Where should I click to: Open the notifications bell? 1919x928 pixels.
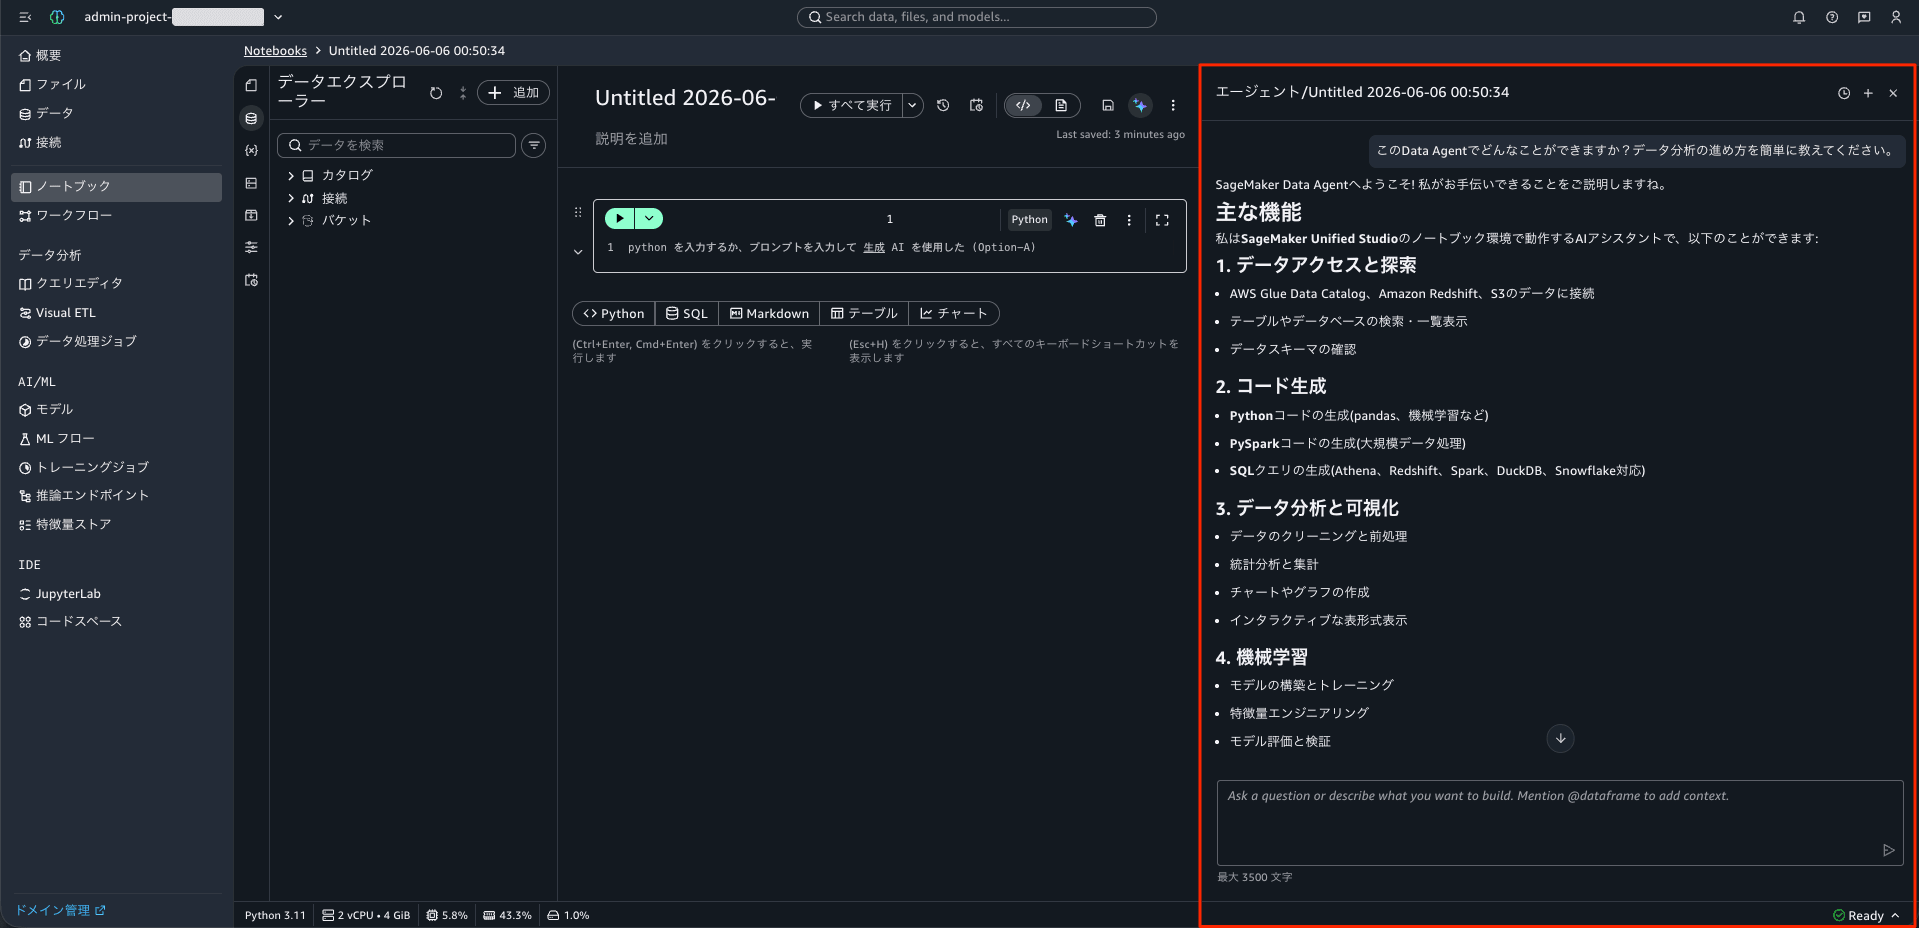(1799, 17)
